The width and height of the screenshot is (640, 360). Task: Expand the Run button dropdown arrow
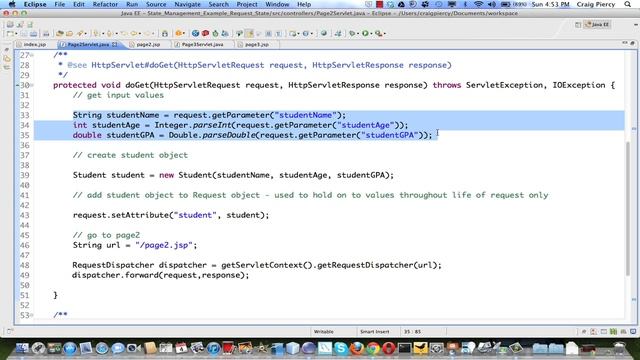(371, 33)
